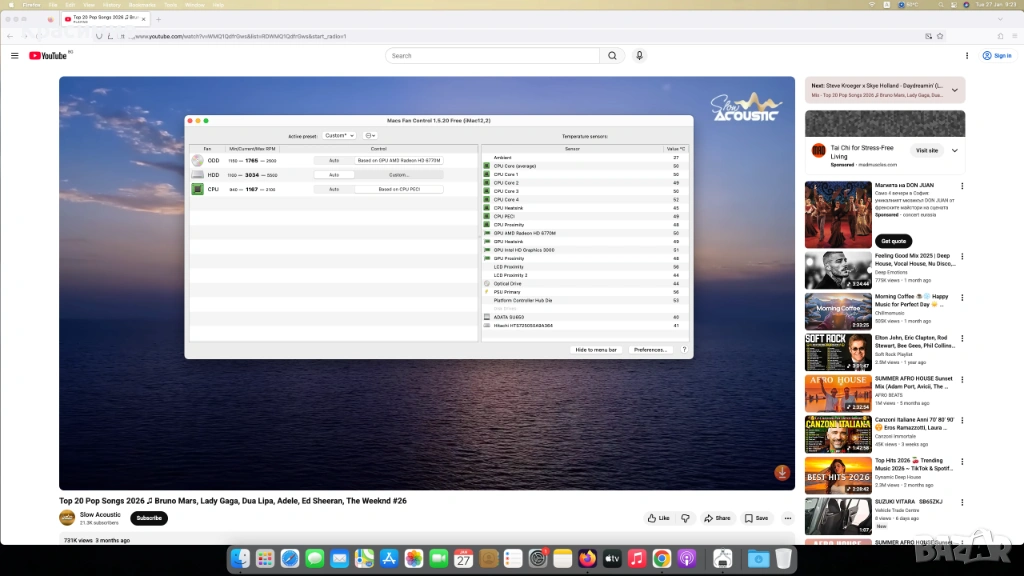Click the Hide to menu bar button
1024x576 pixels.
click(597, 350)
